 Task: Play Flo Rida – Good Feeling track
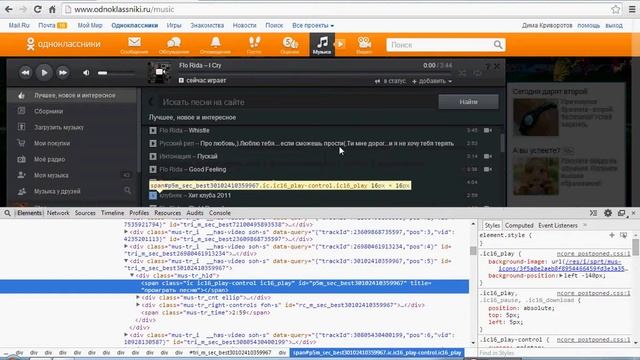(x=153, y=169)
